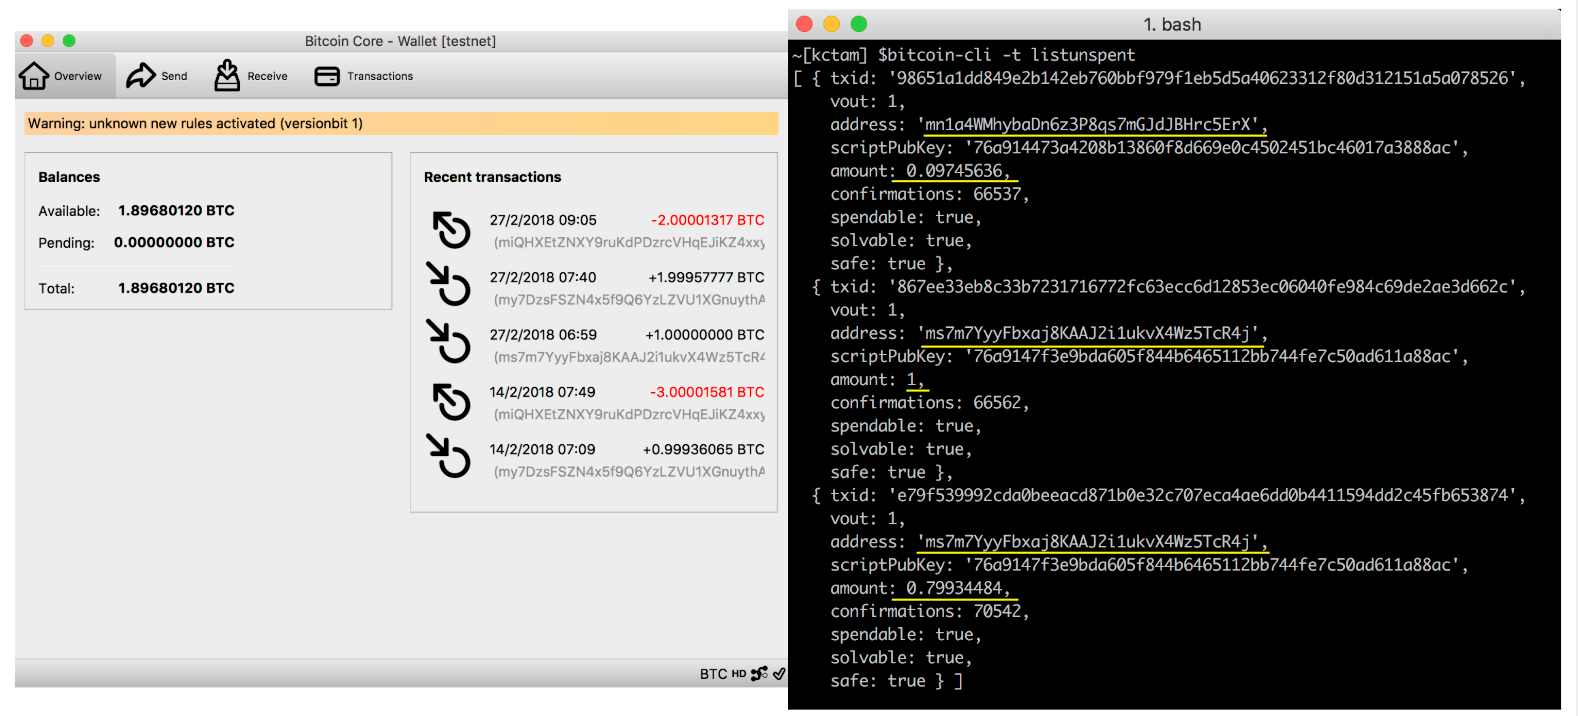Open the Overview tab house icon

click(34, 76)
